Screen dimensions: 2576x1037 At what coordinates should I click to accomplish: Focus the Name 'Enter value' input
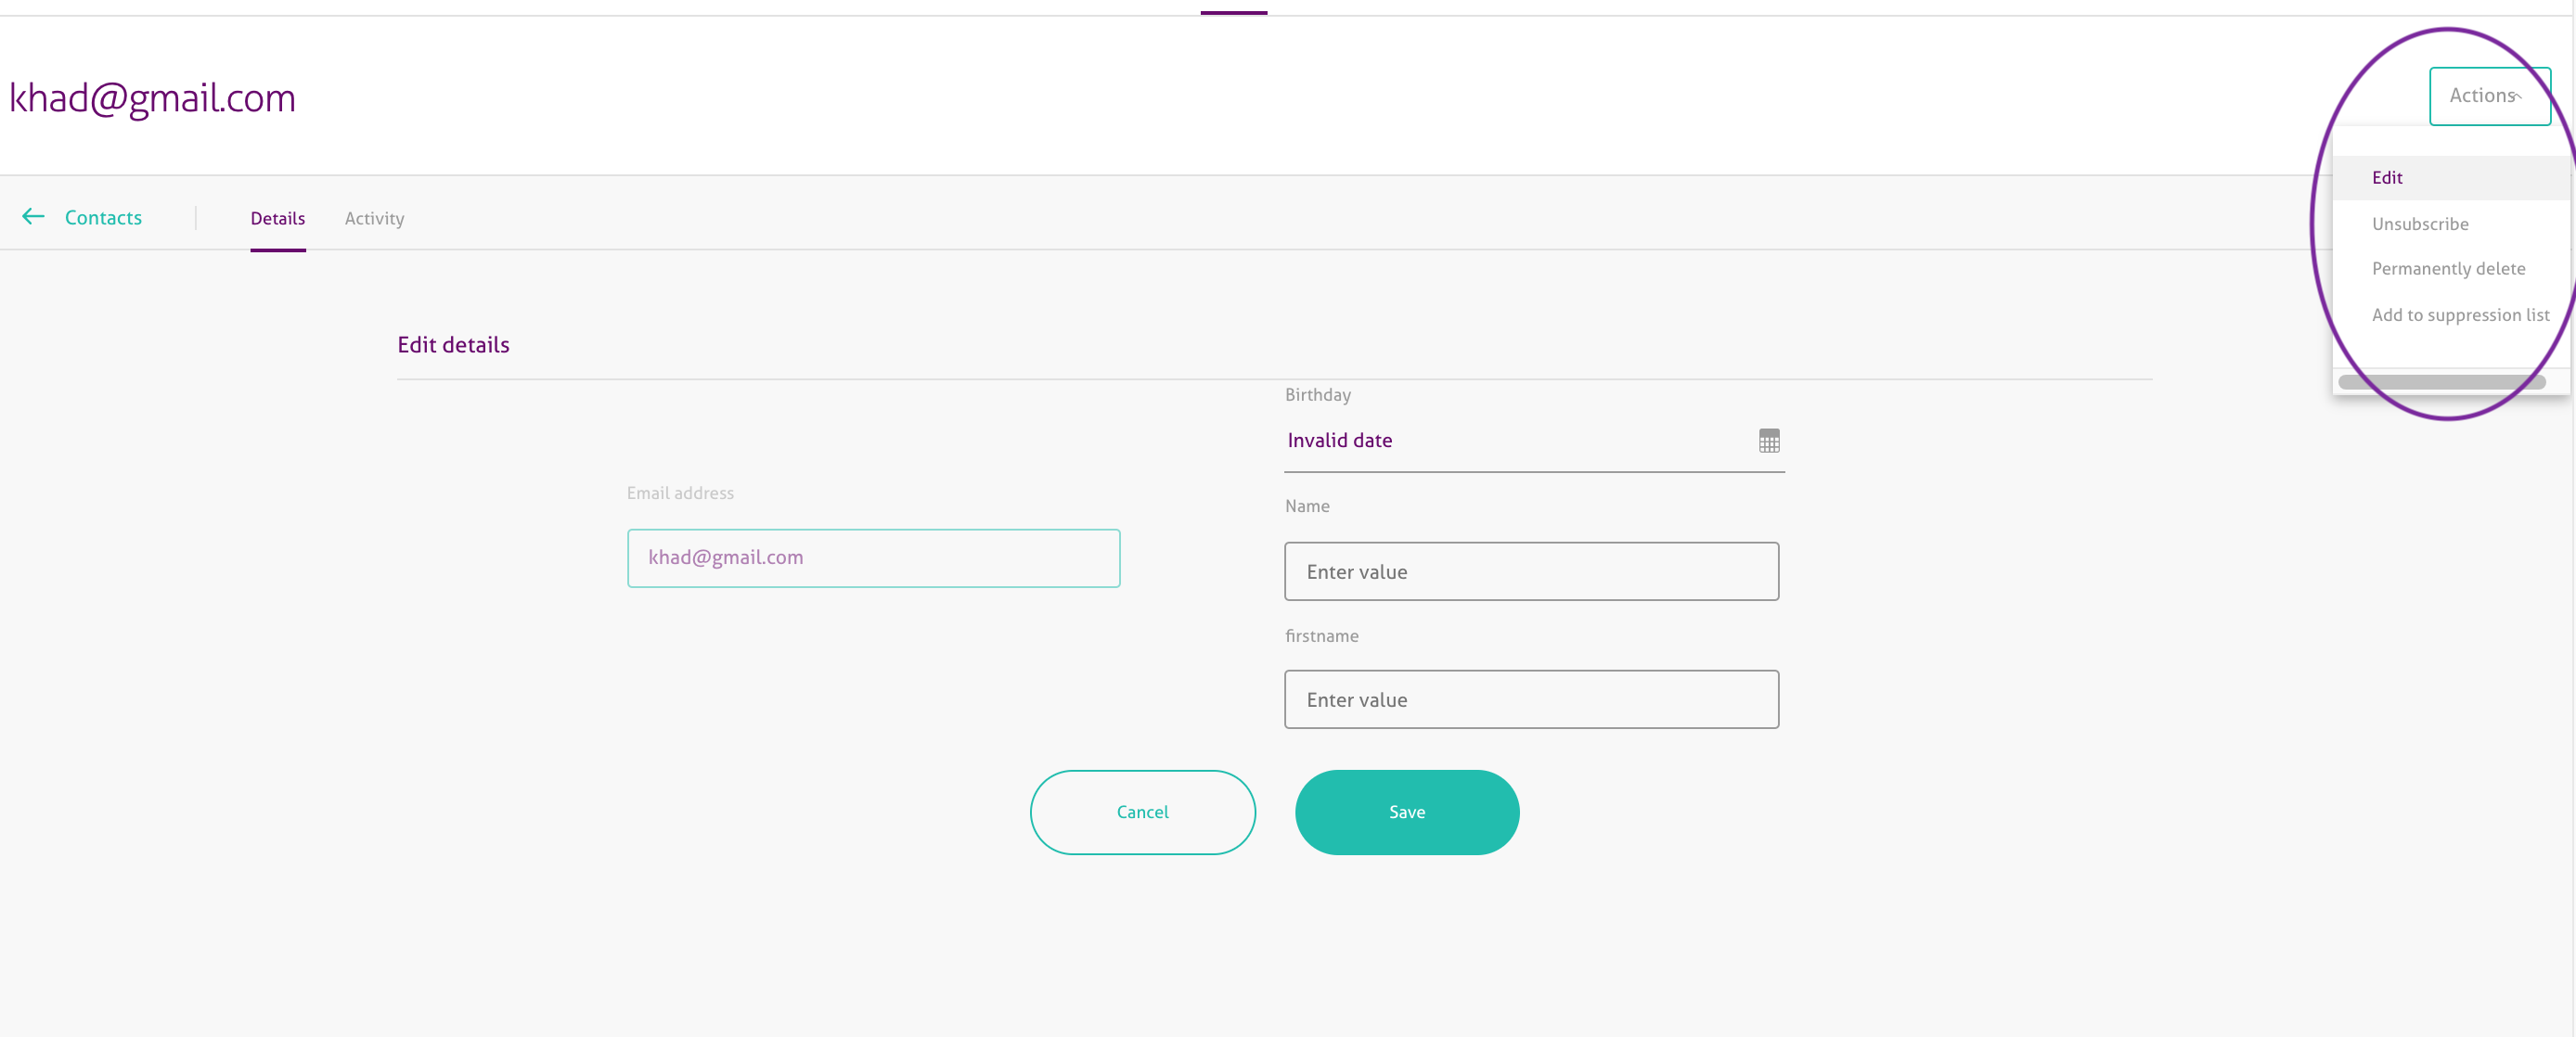[x=1530, y=572]
